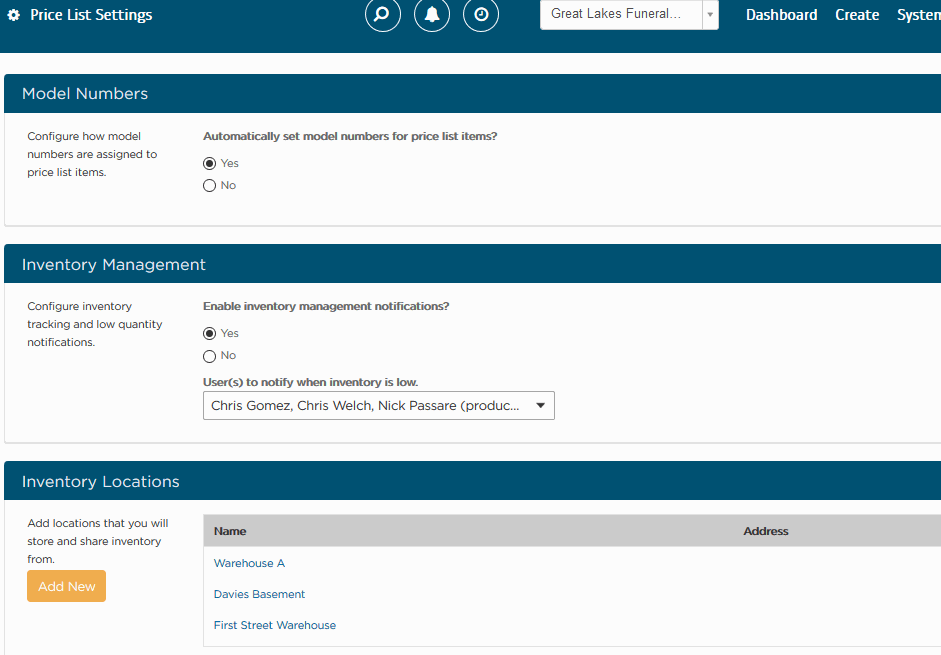Click the 'Enable inventory management notifications?' label
Screen dimensions: 941x655
coord(326,306)
